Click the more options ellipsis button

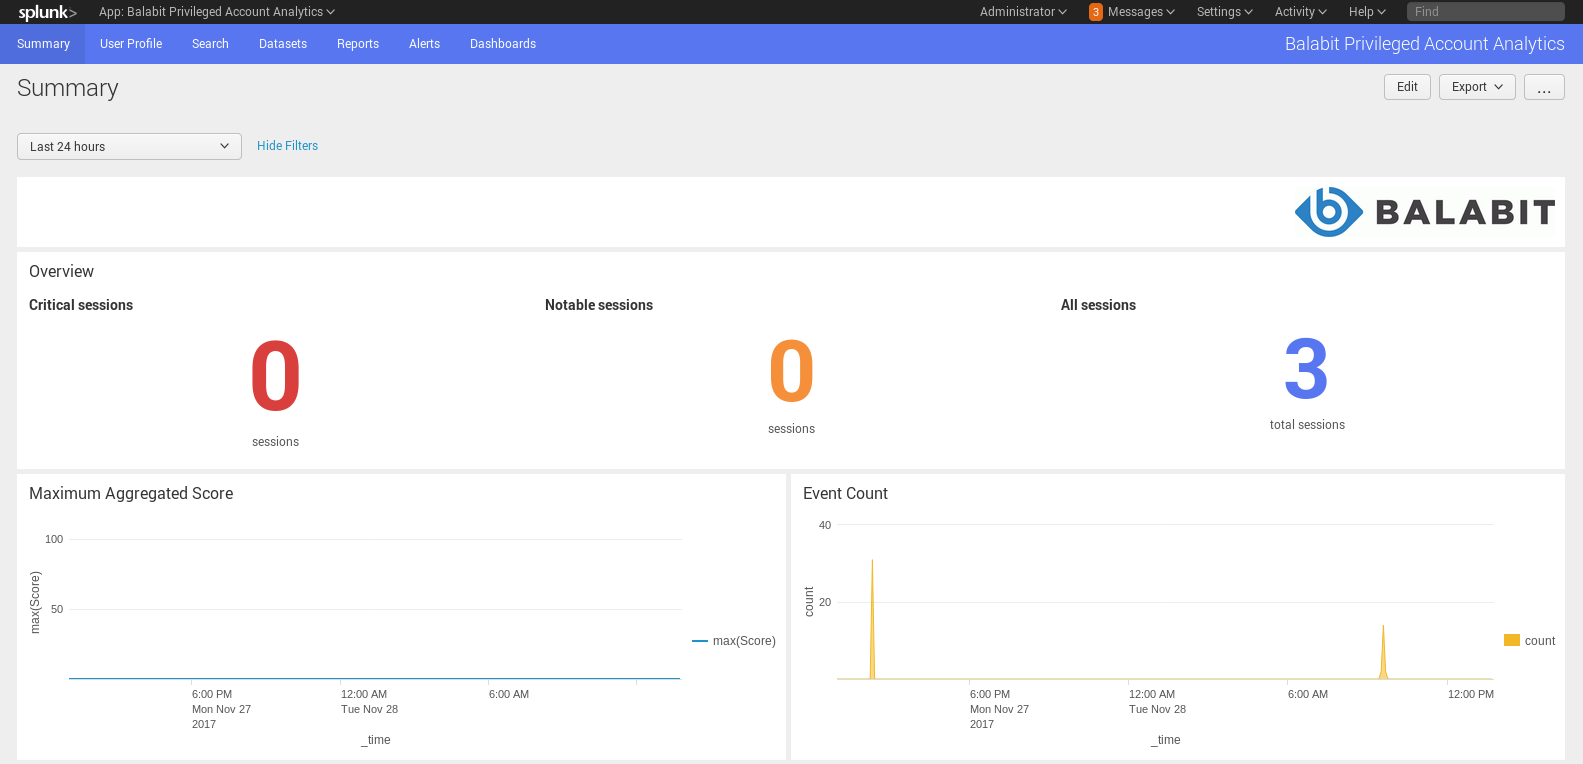[x=1544, y=87]
